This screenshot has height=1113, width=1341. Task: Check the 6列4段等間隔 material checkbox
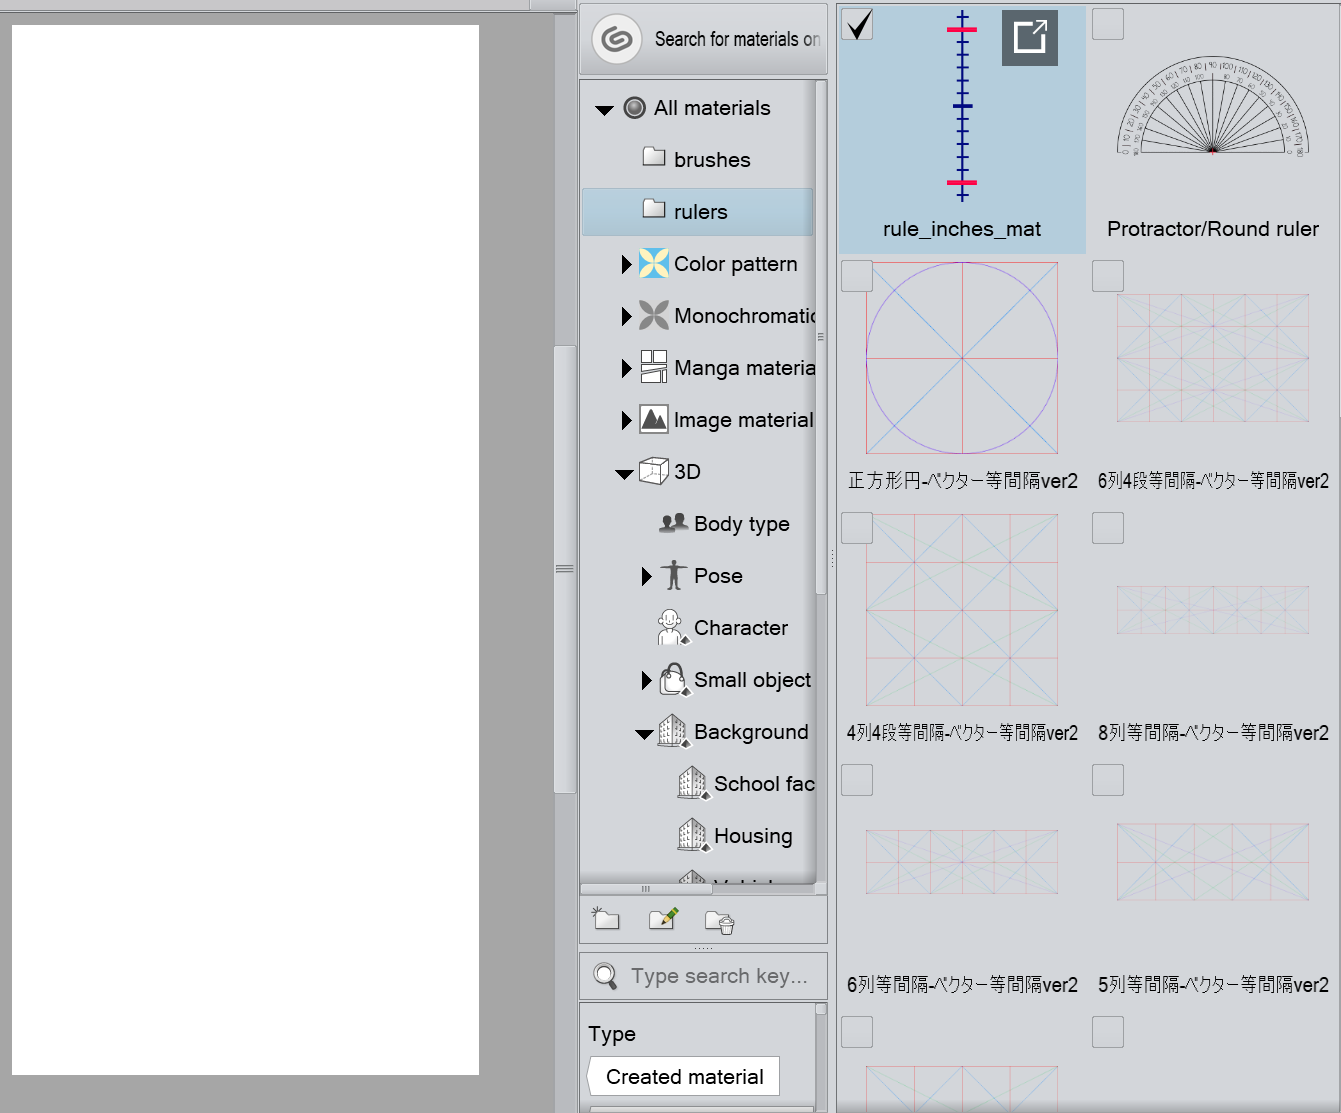tap(1108, 276)
